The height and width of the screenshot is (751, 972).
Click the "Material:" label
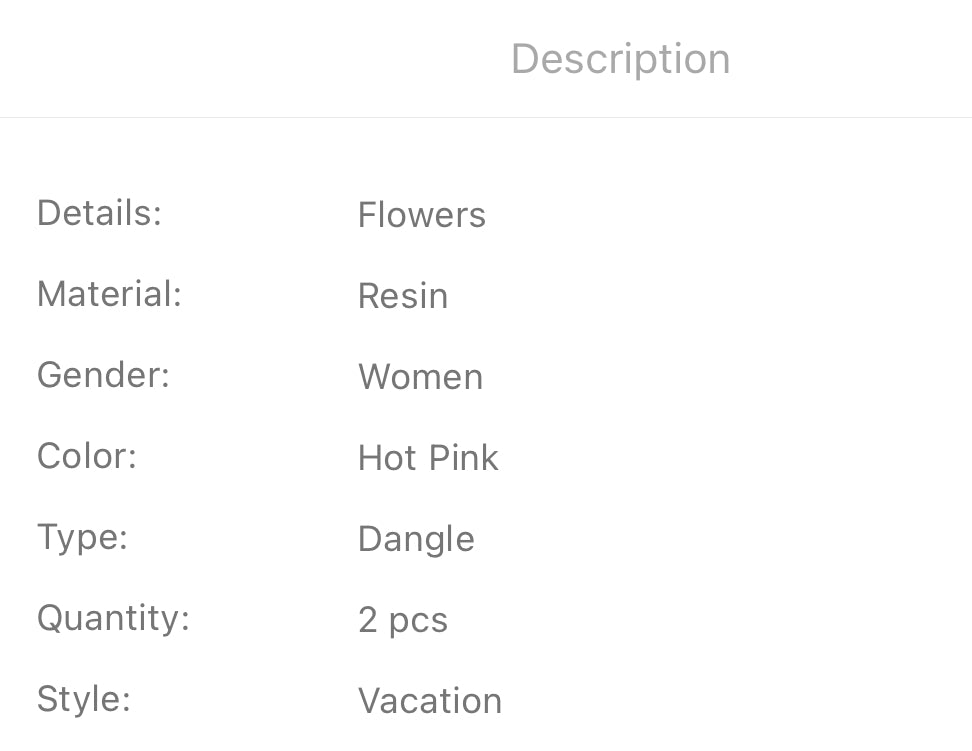109,294
